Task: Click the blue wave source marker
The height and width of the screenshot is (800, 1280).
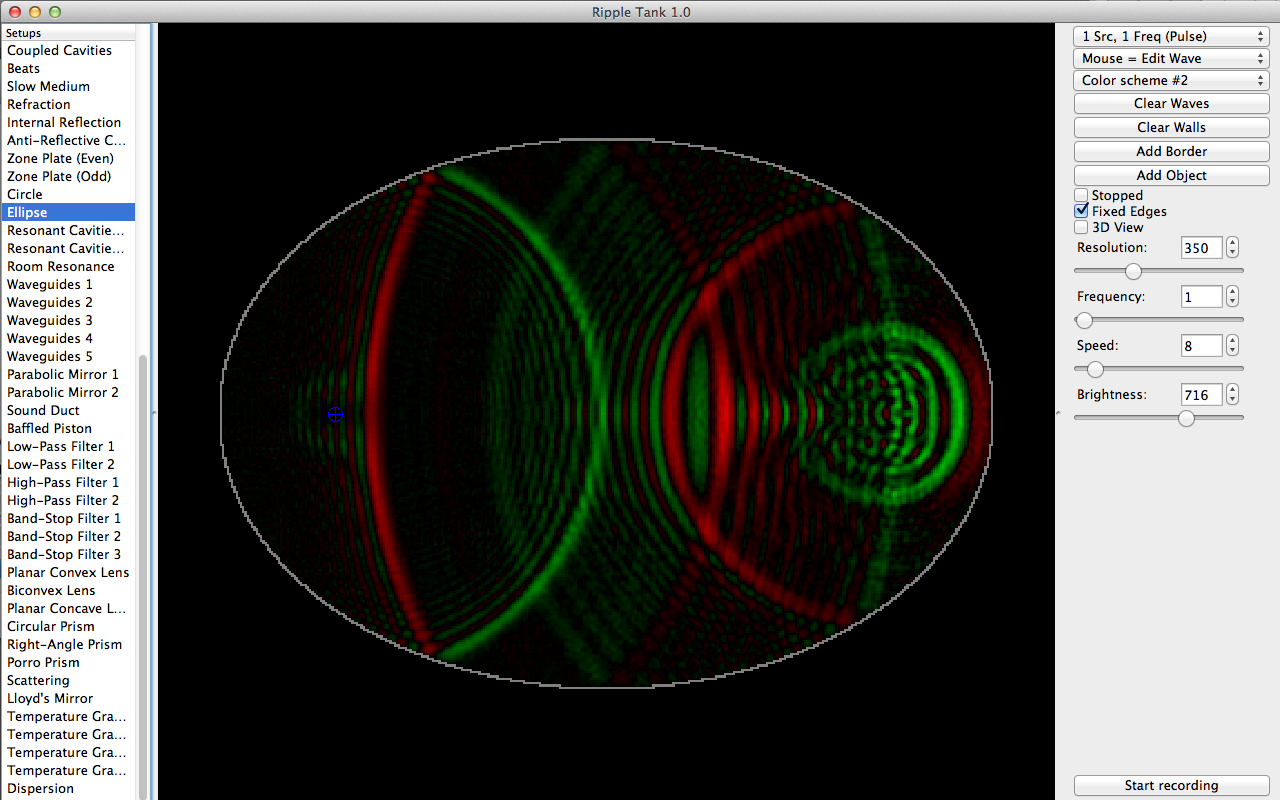Action: 335,414
